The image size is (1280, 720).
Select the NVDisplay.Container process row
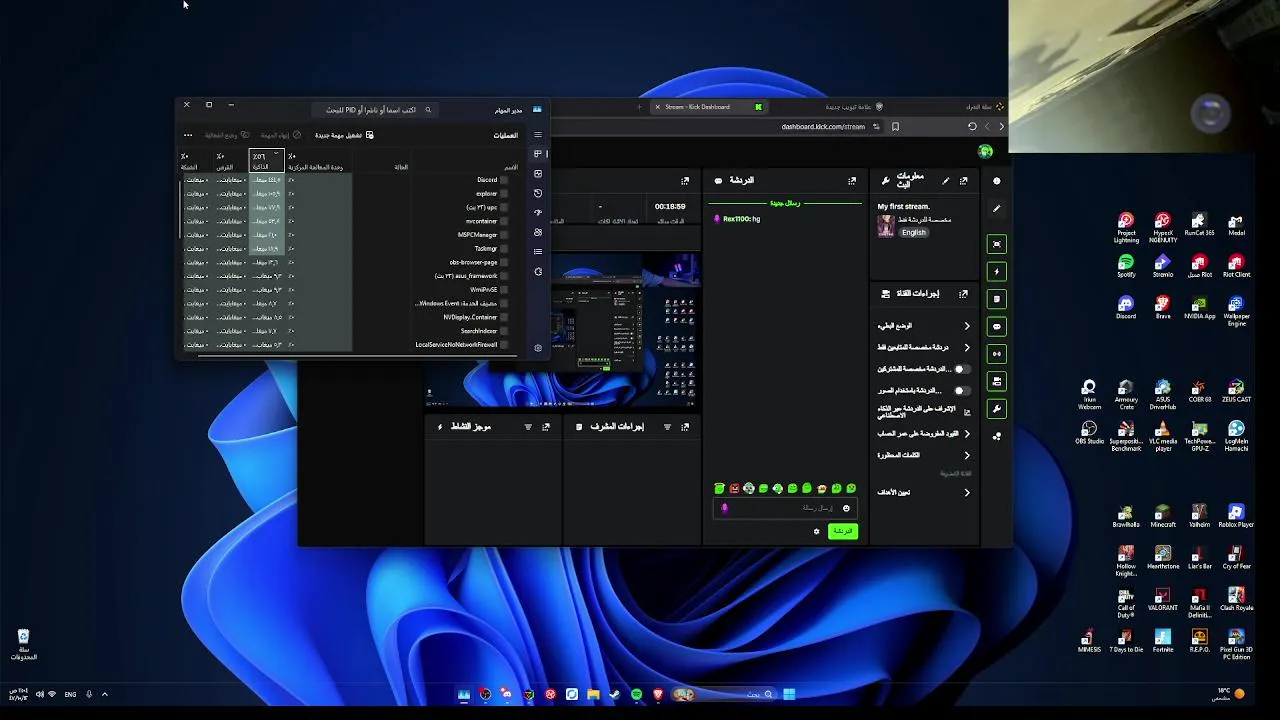[x=345, y=317]
